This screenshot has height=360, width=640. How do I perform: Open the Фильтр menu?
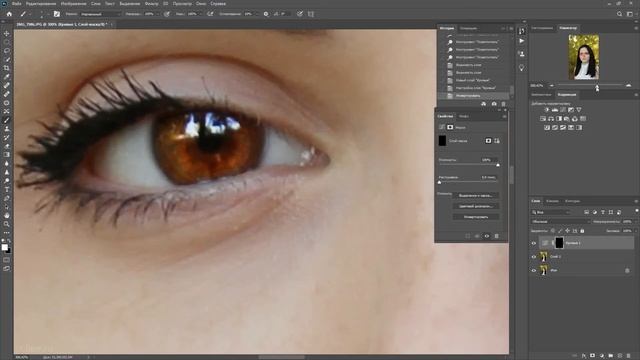151,4
